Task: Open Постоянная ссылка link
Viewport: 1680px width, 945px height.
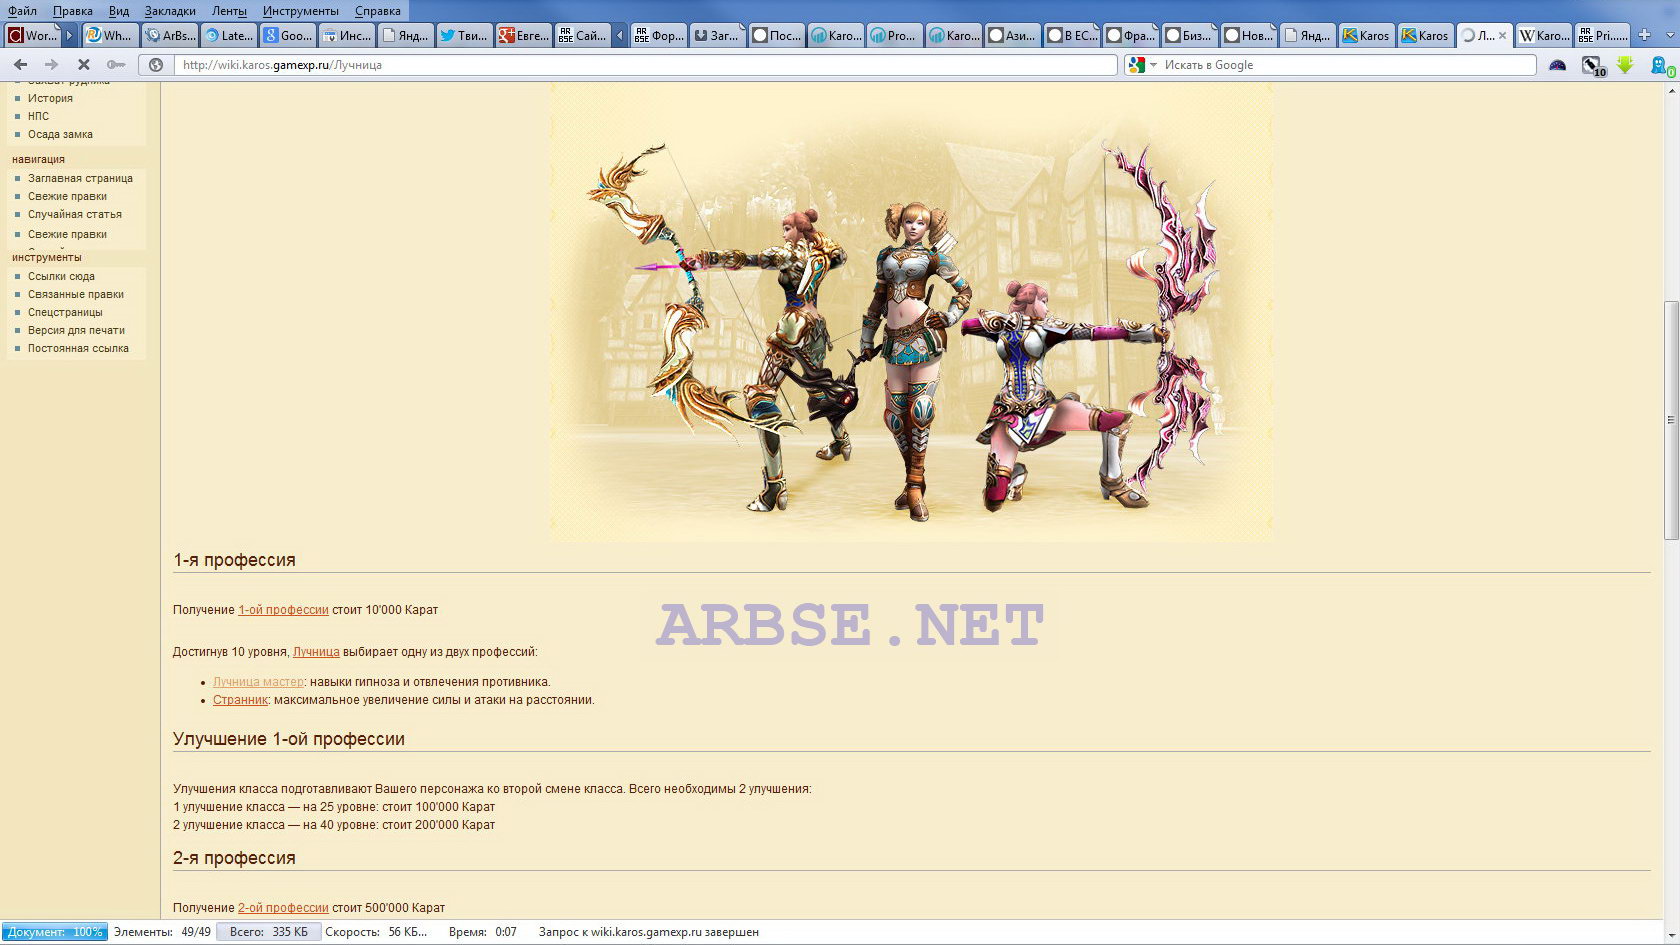Action: [x=78, y=348]
